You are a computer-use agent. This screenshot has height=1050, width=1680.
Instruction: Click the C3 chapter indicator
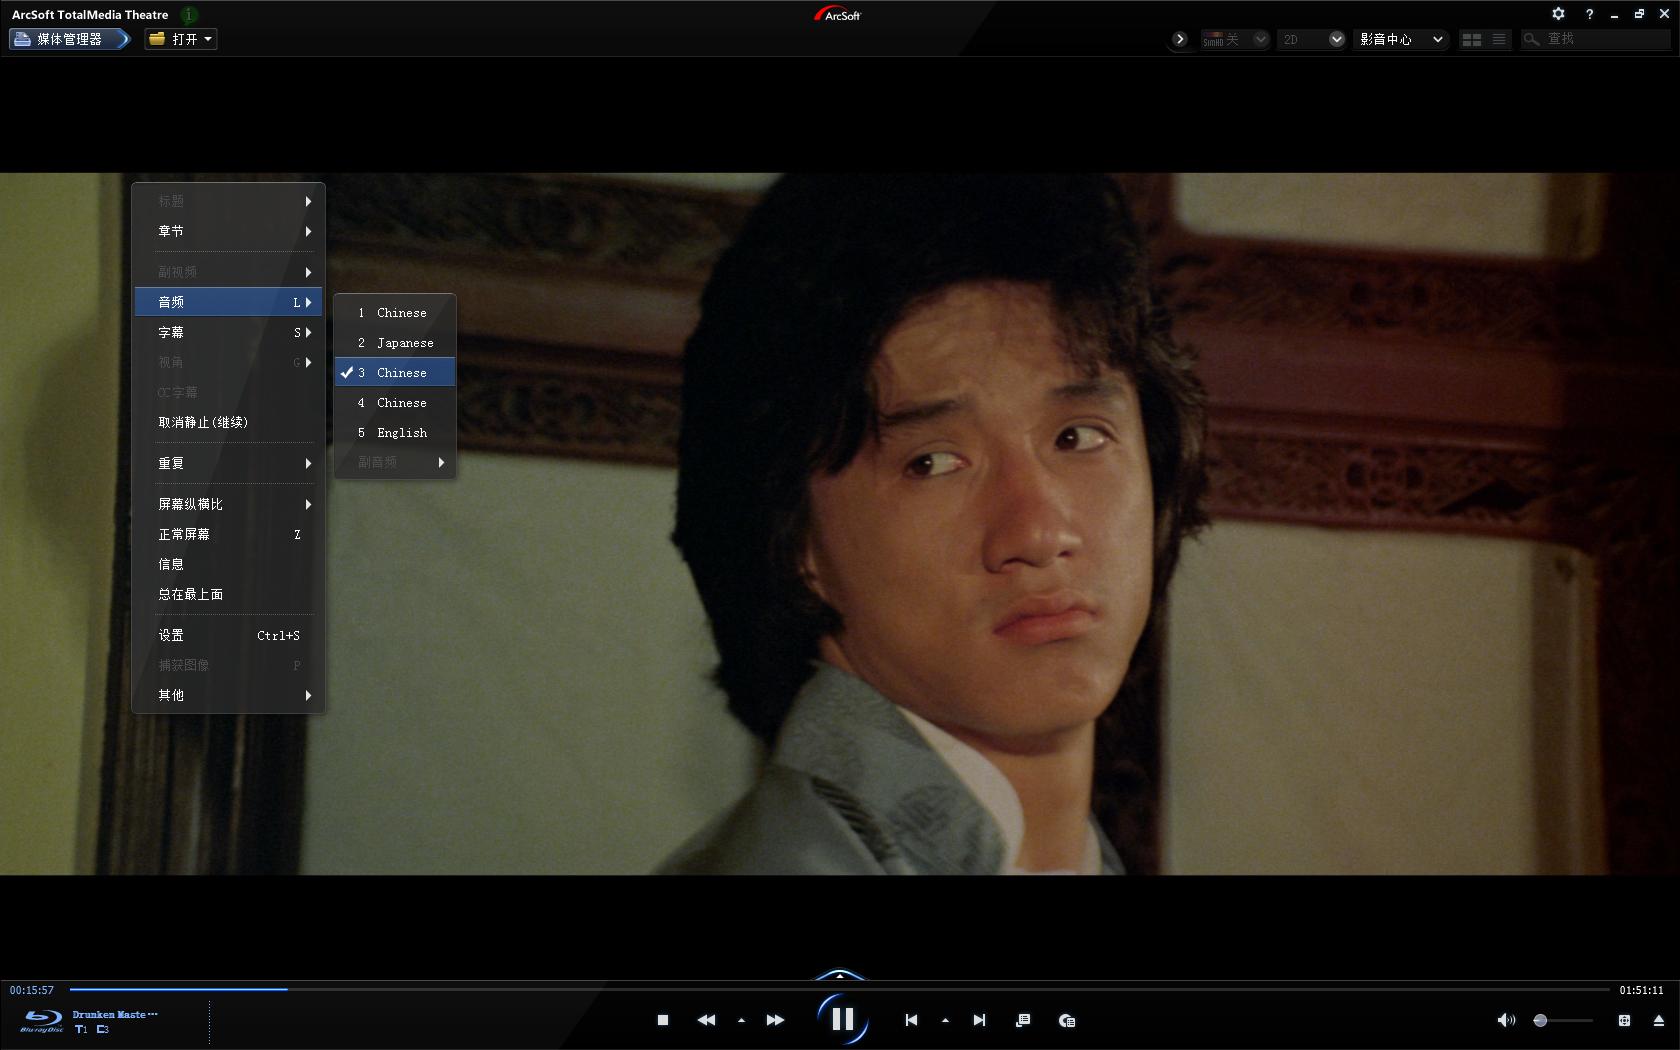click(103, 1029)
